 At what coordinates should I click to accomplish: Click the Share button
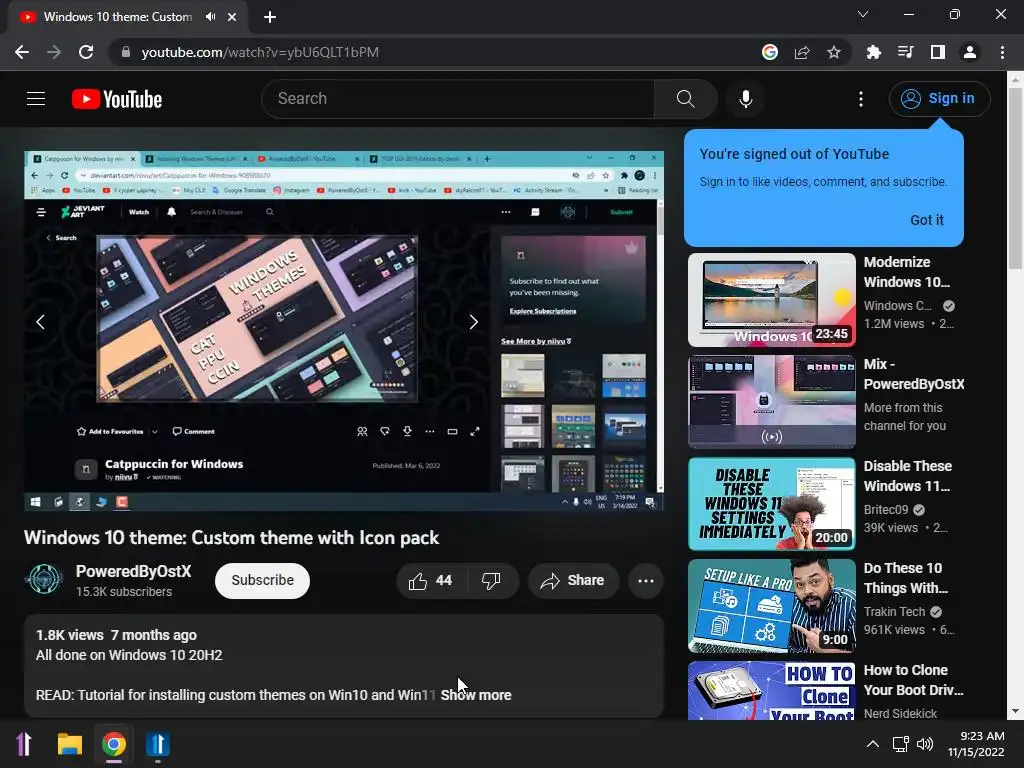[x=573, y=581]
